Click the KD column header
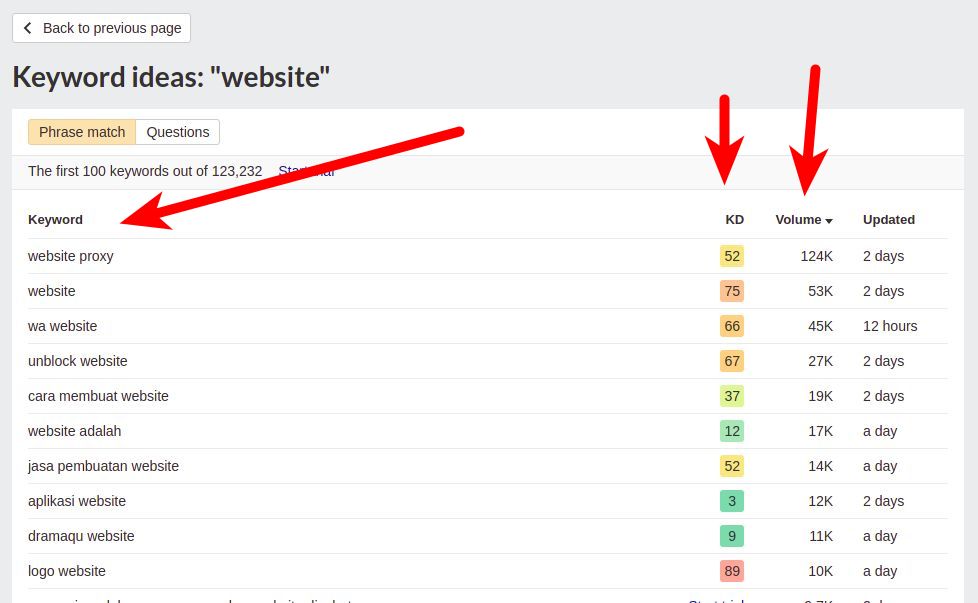Viewport: 978px width, 603px height. click(x=734, y=220)
